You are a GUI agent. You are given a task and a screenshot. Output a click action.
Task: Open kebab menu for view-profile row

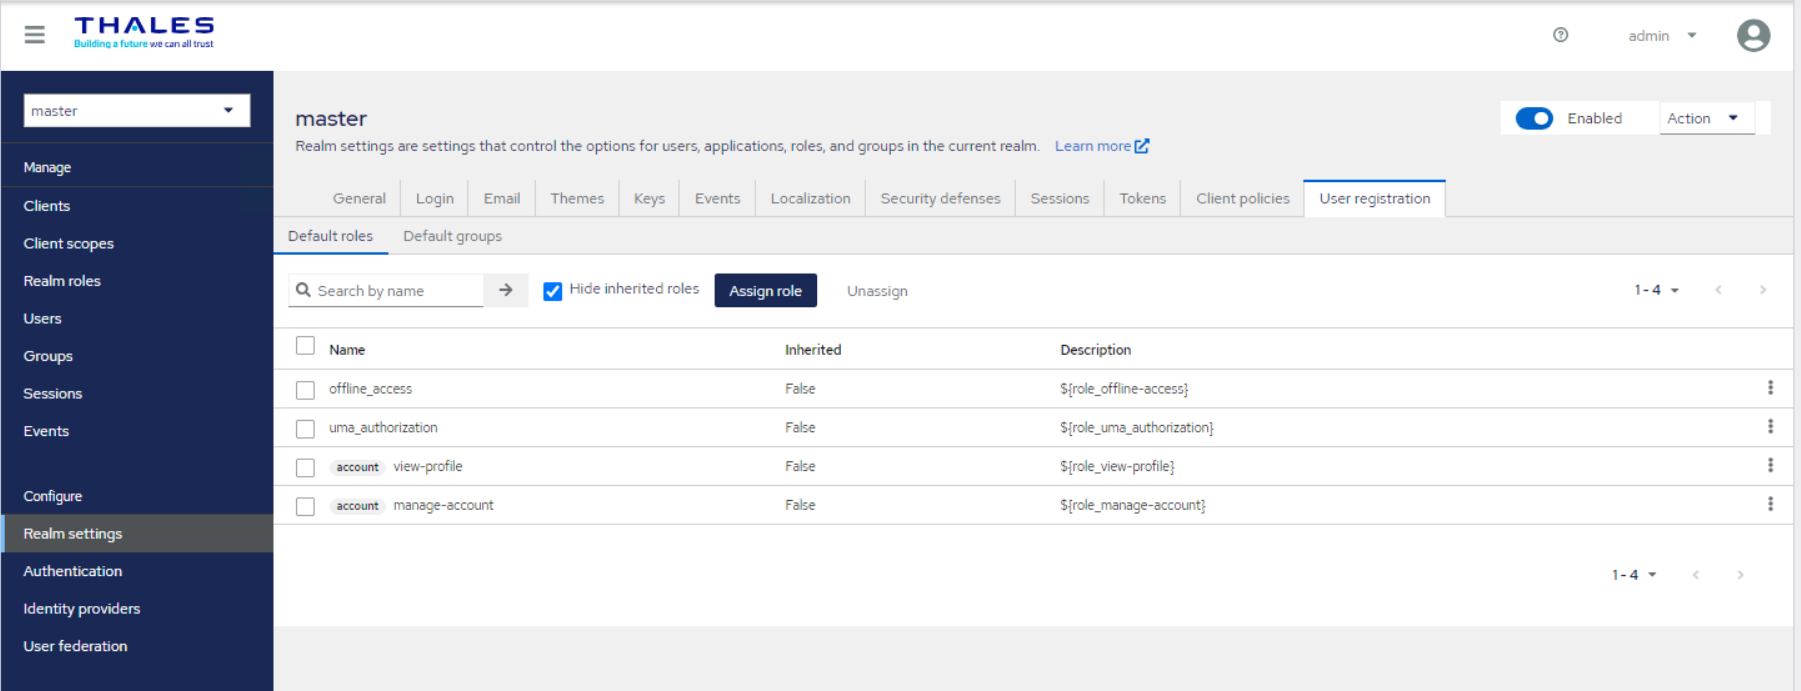click(x=1770, y=466)
